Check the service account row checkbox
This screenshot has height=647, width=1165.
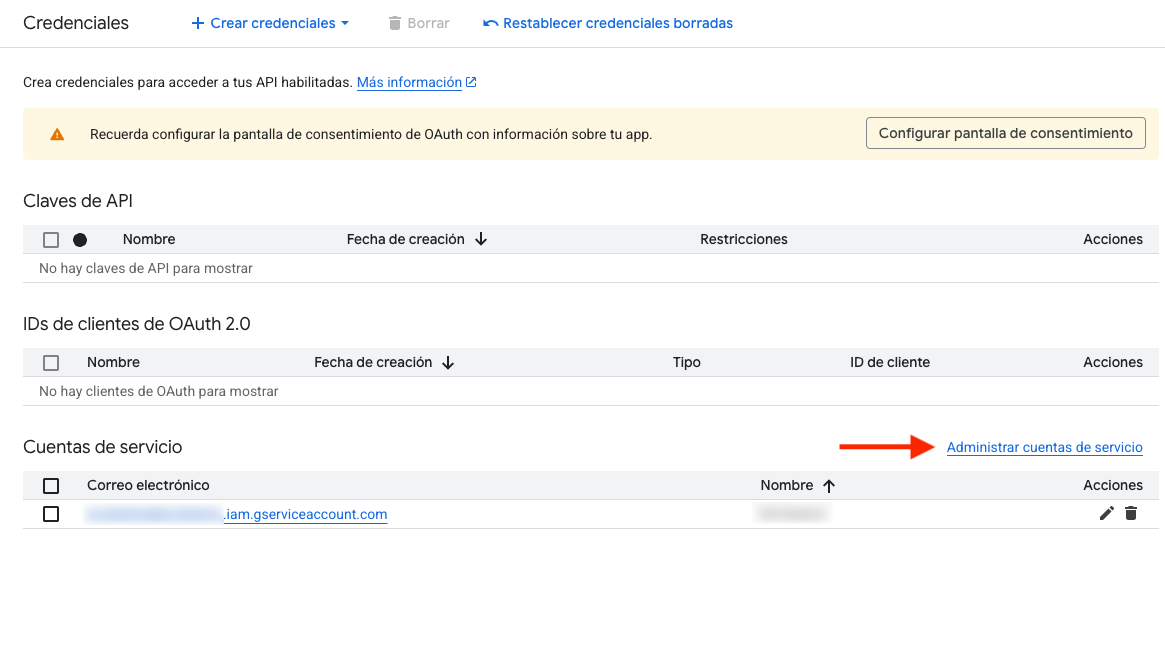point(51,514)
